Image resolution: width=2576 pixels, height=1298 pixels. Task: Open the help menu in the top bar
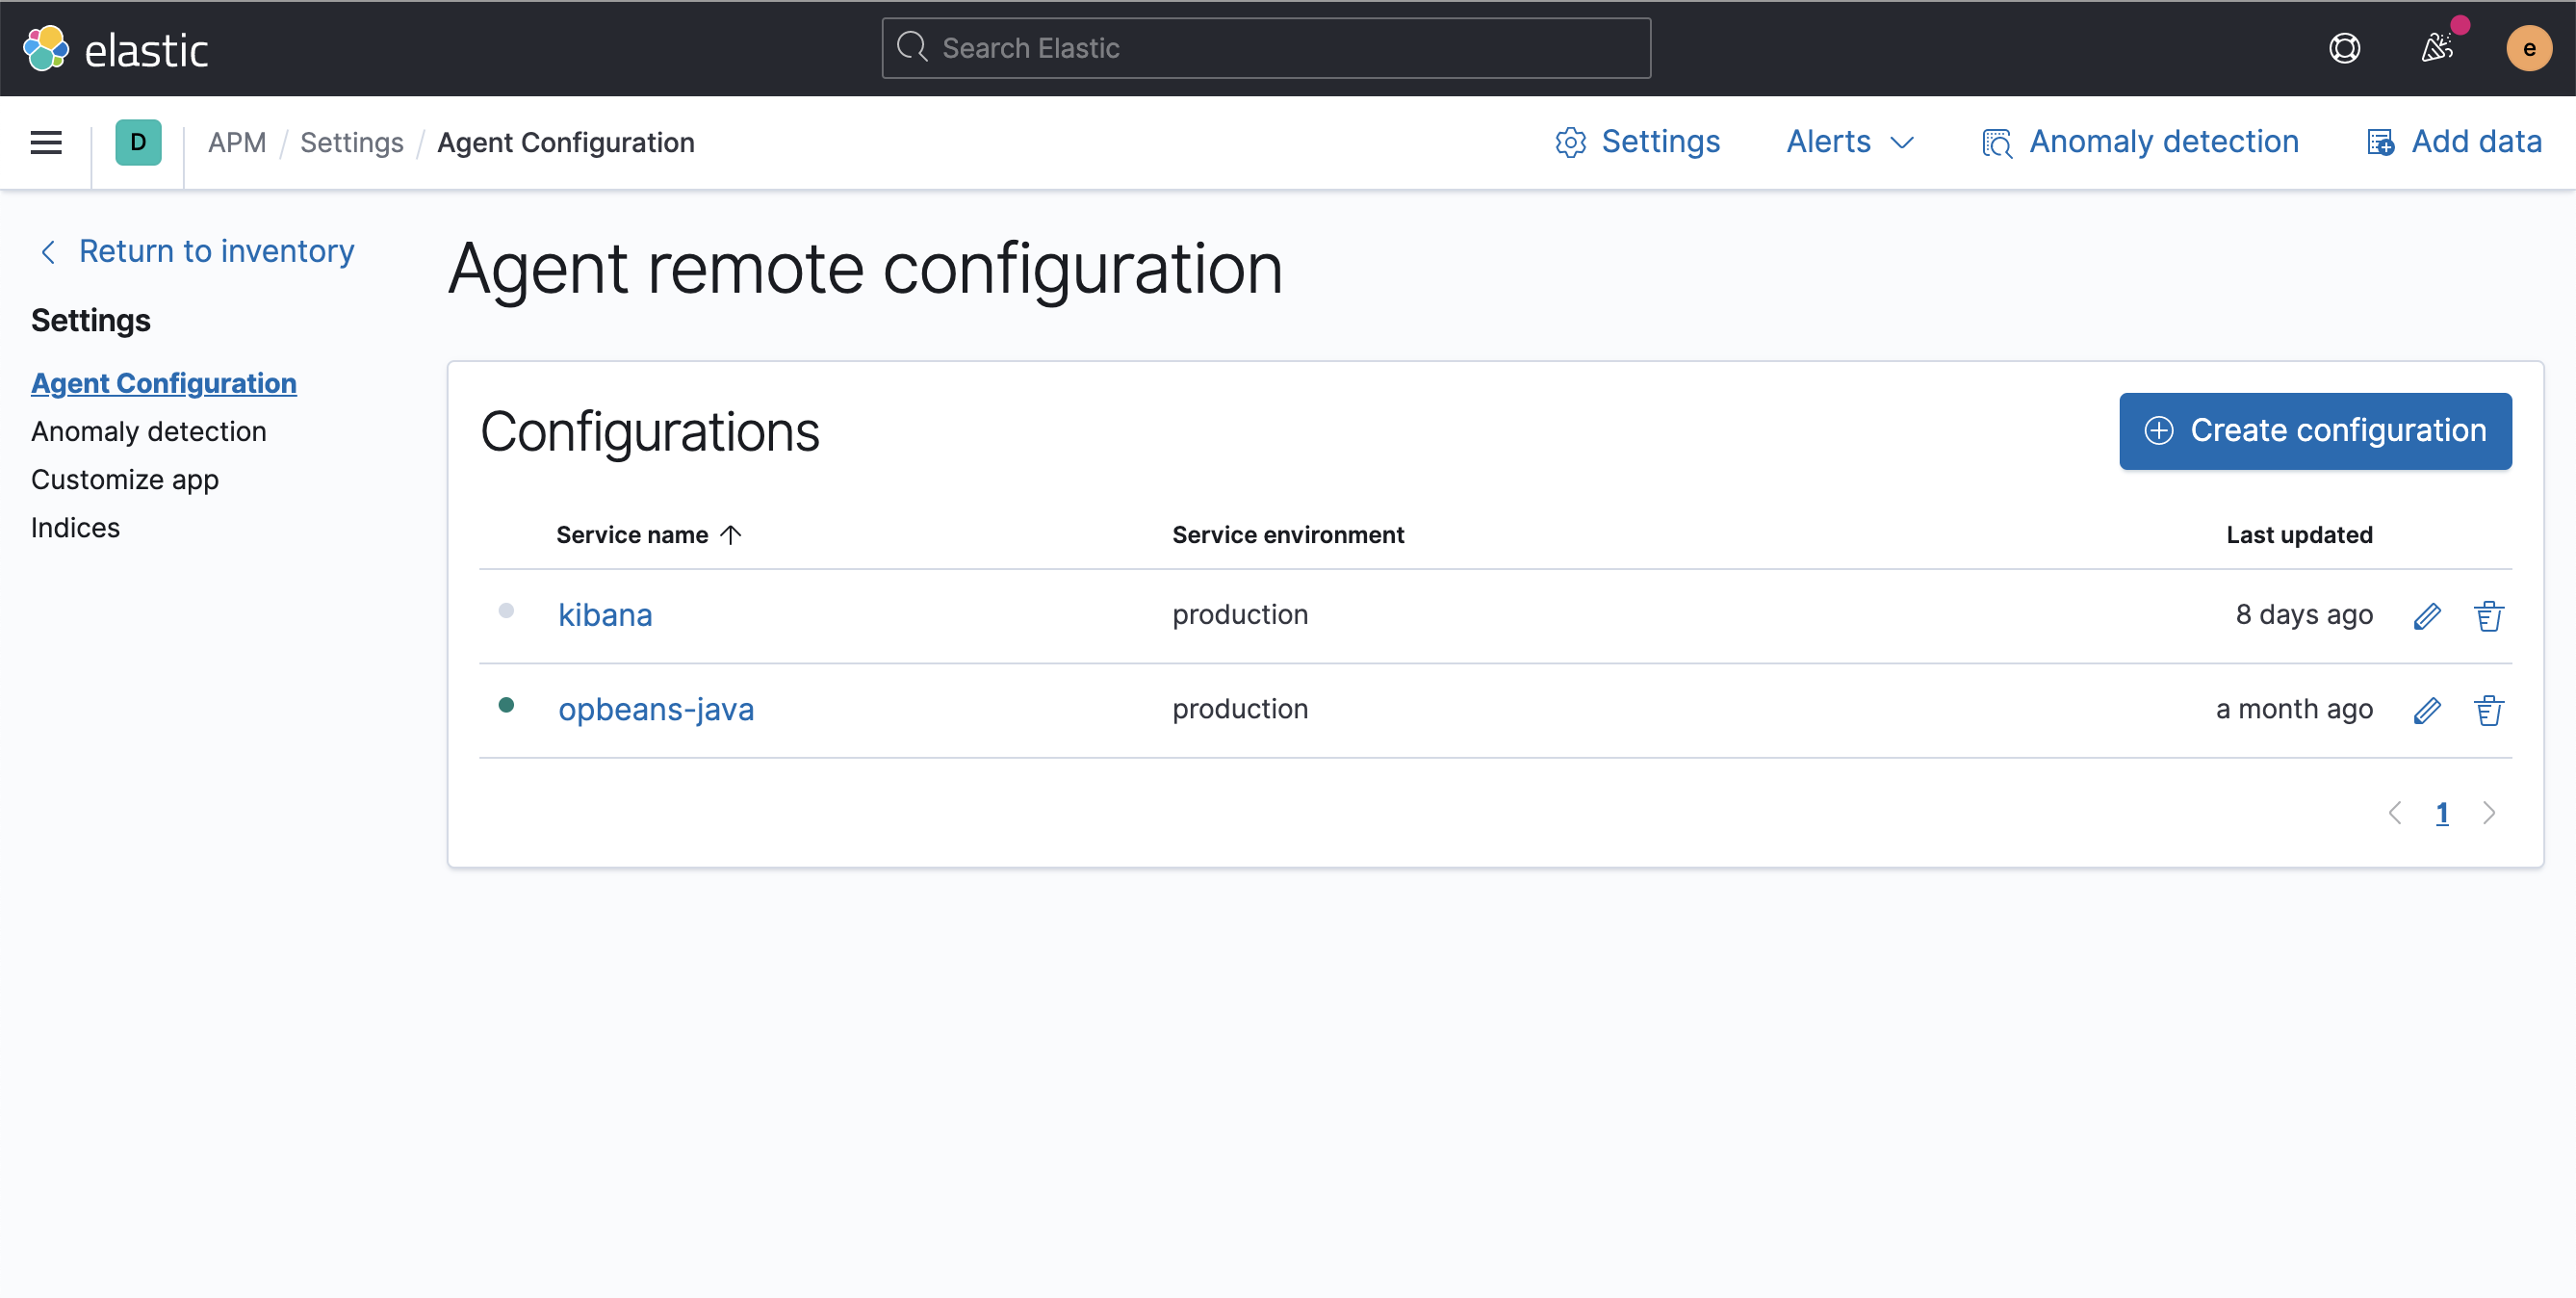(x=2345, y=47)
